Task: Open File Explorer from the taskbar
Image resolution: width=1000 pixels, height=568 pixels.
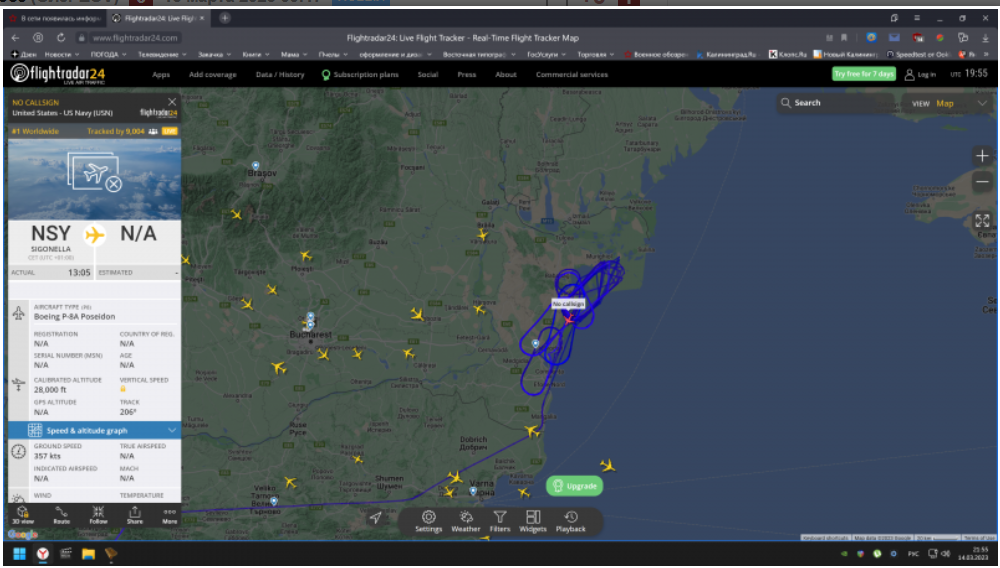Action: [x=88, y=553]
